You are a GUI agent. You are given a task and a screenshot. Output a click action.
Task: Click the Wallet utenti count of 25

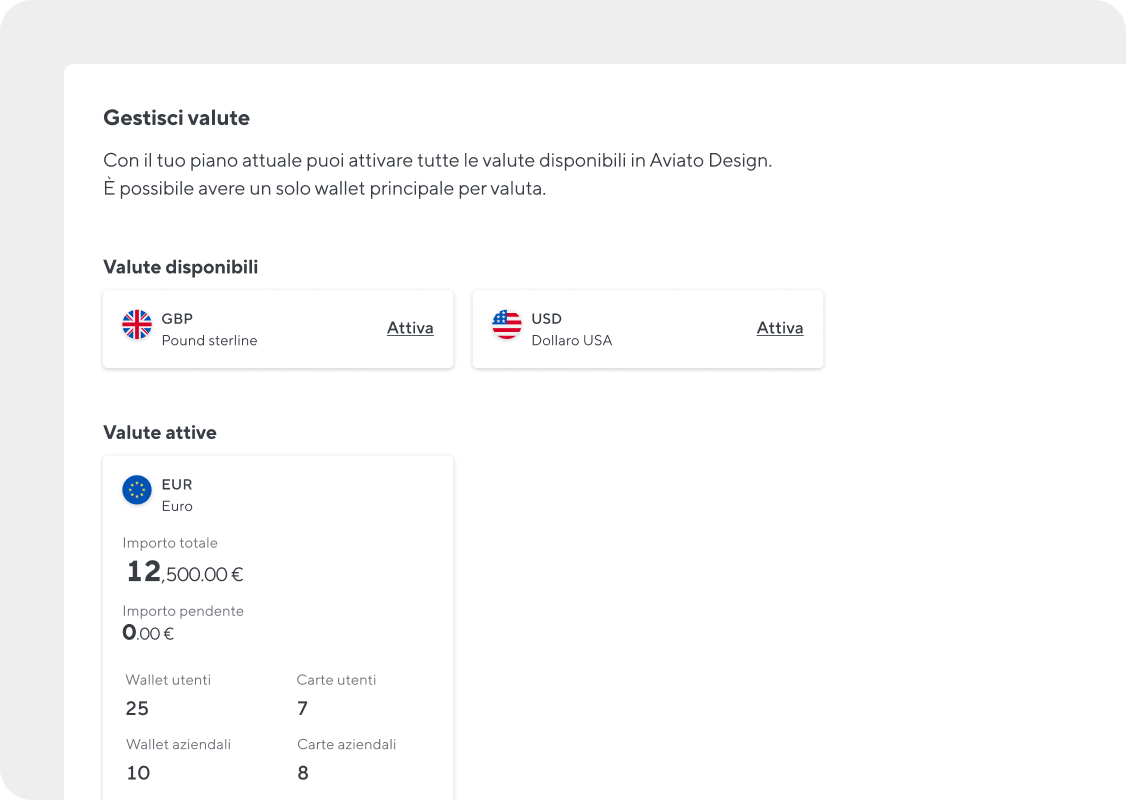(x=137, y=709)
